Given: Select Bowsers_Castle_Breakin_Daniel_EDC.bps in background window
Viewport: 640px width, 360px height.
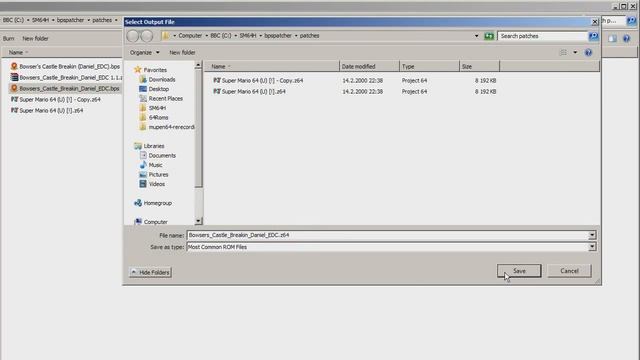Looking at the screenshot, I should [x=65, y=89].
